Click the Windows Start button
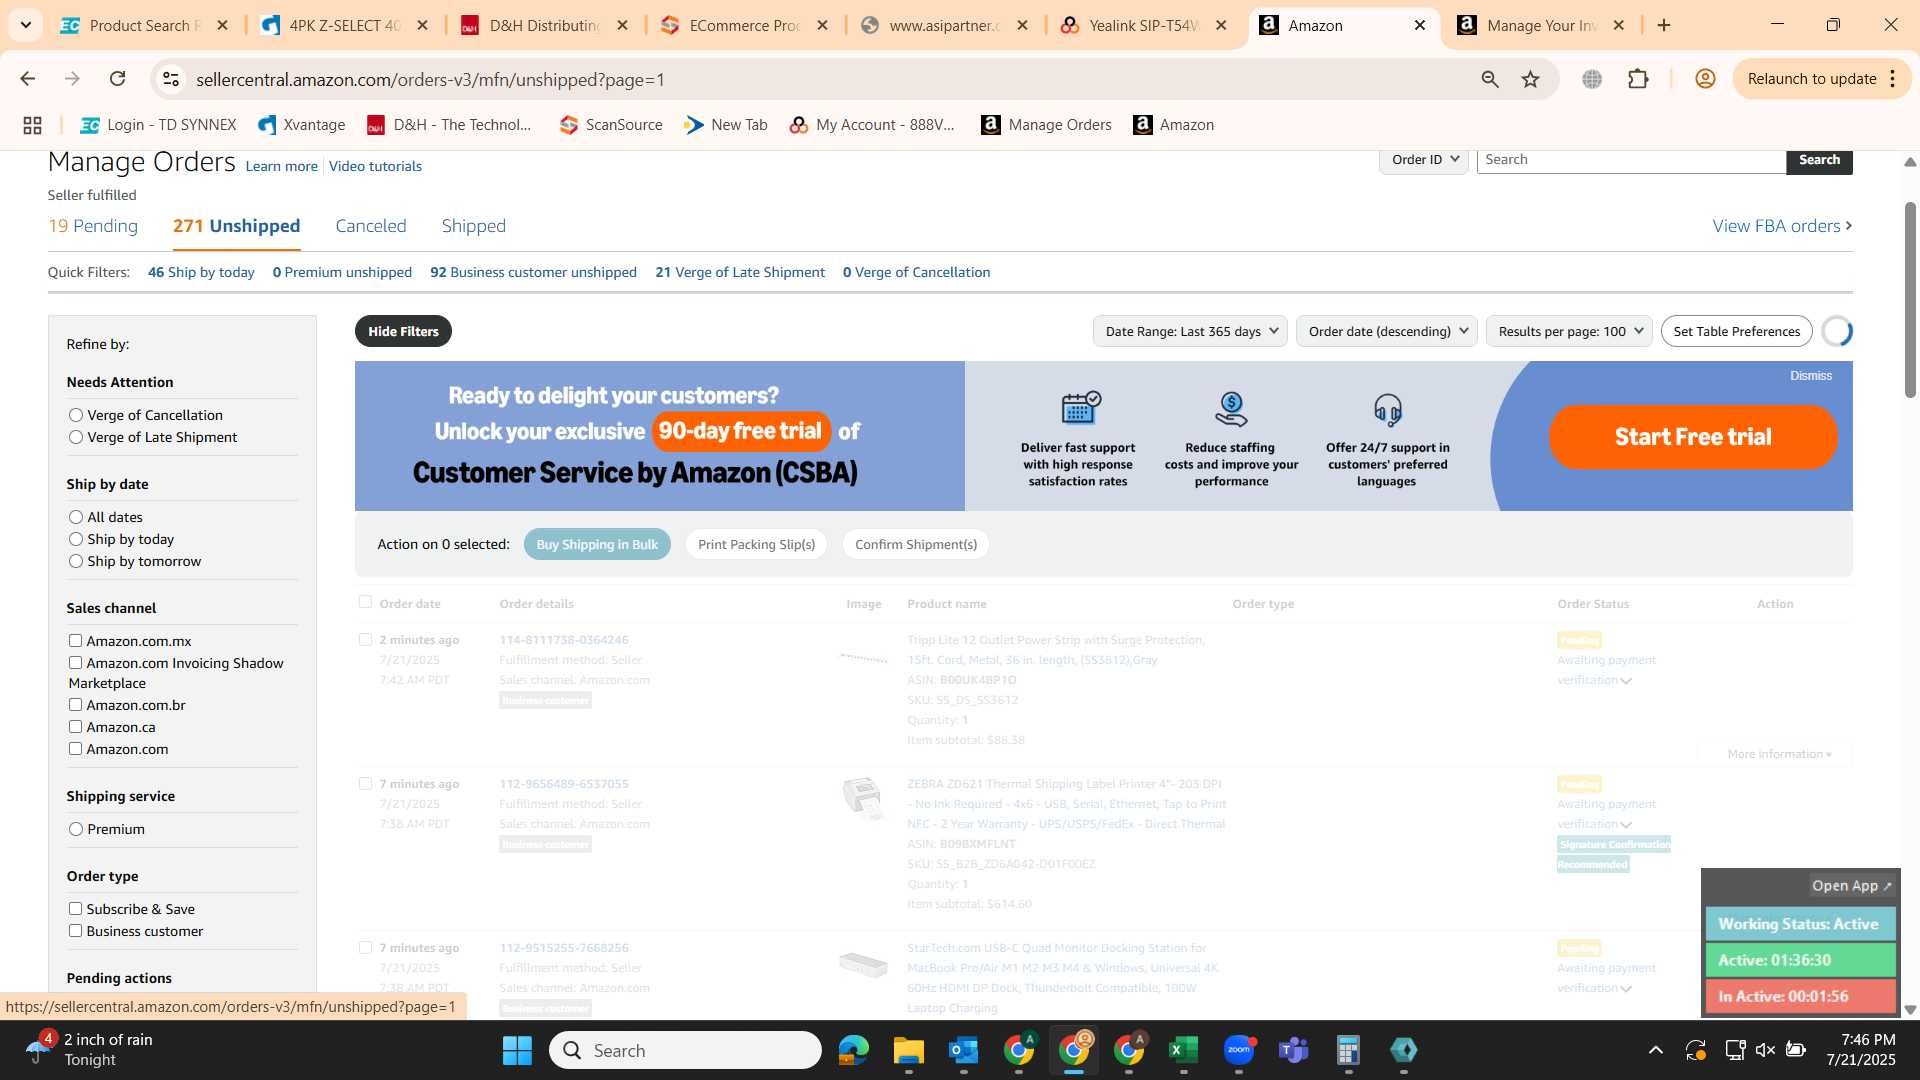This screenshot has width=1920, height=1080. click(x=517, y=1050)
